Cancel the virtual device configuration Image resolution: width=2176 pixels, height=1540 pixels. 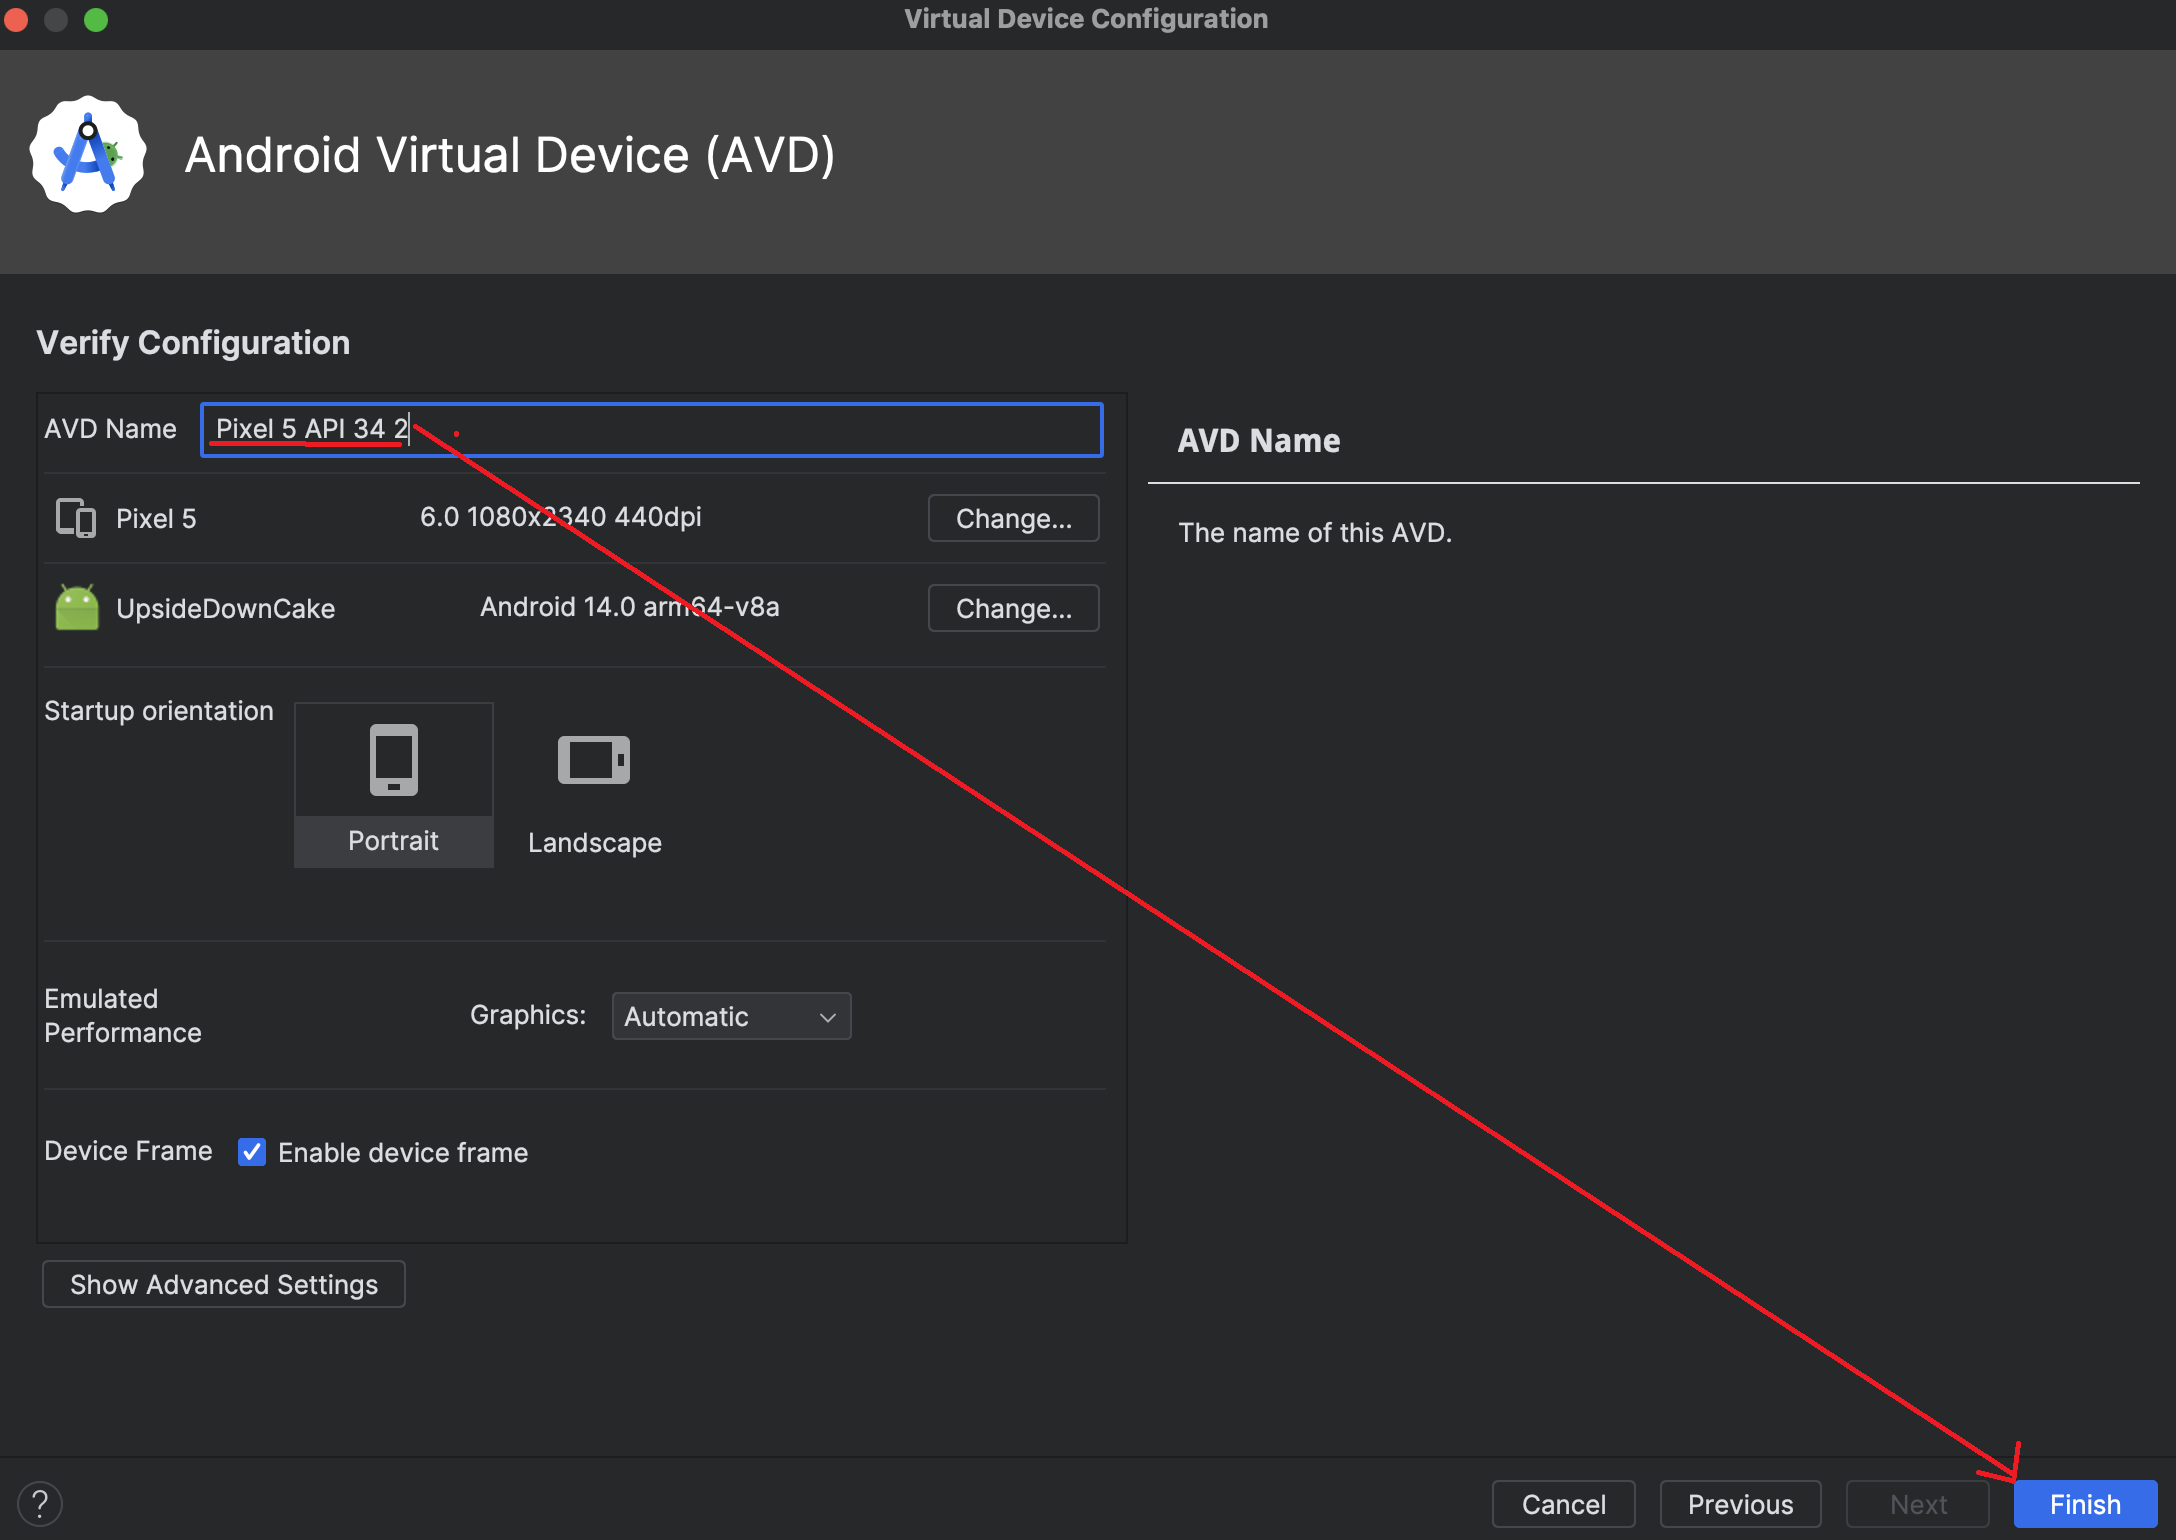(1563, 1504)
